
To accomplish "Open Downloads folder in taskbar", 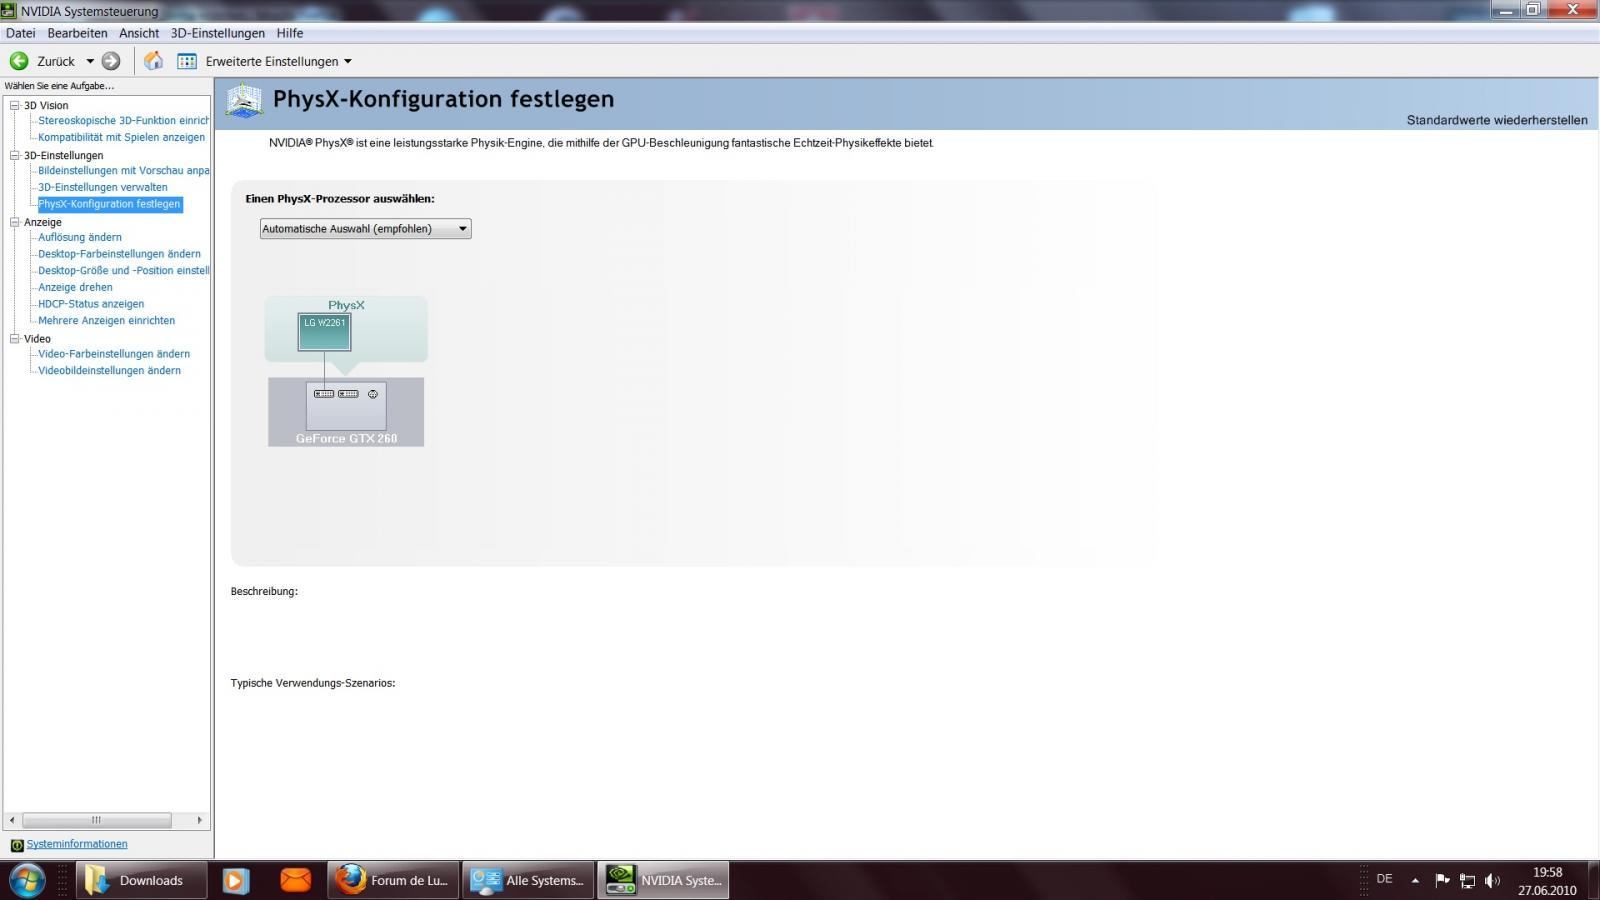I will 142,880.
